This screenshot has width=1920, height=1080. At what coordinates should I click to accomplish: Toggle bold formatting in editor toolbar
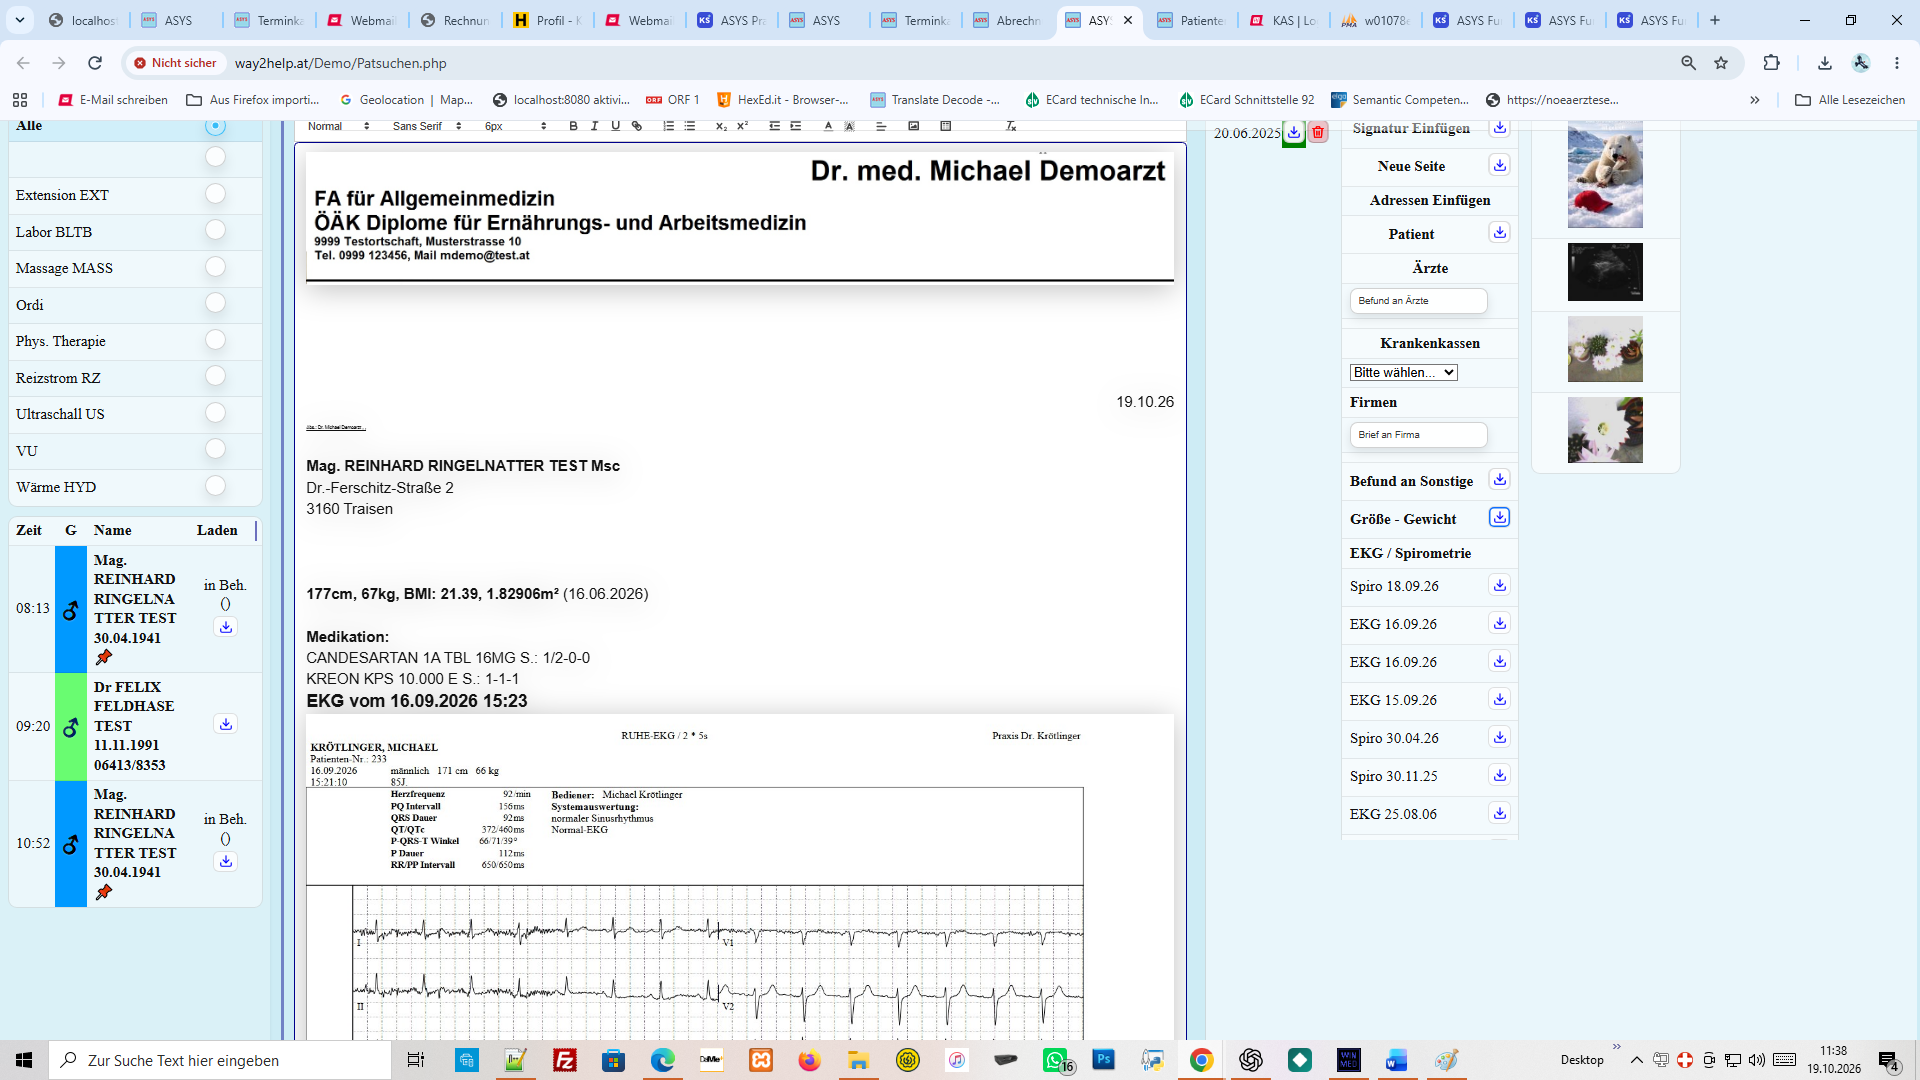point(573,126)
